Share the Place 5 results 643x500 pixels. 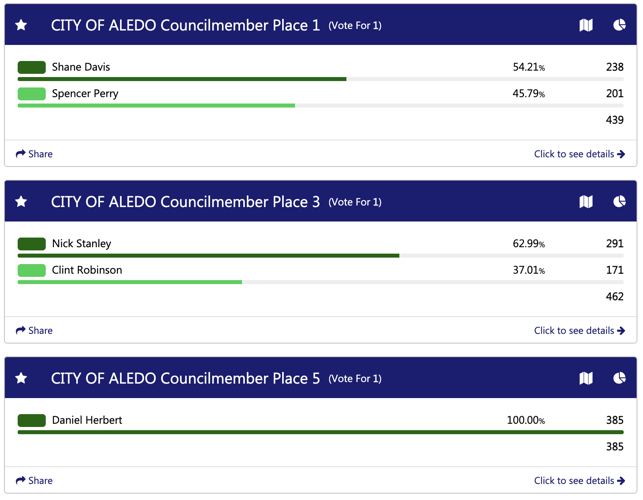coord(34,481)
